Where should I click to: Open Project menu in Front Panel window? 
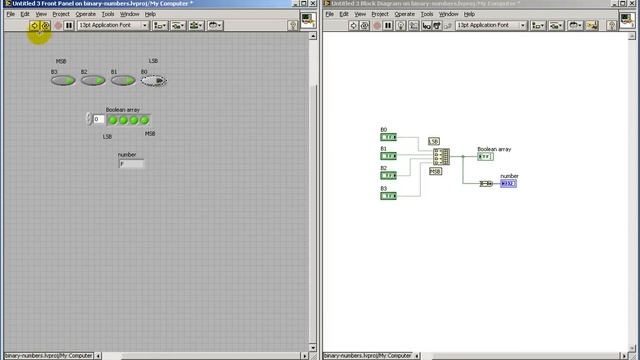[61, 14]
